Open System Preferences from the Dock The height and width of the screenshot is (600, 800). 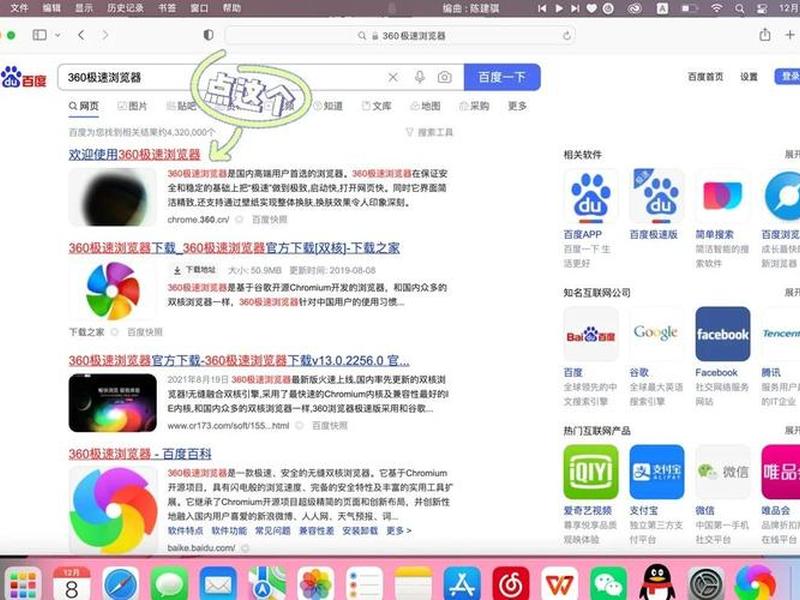707,583
